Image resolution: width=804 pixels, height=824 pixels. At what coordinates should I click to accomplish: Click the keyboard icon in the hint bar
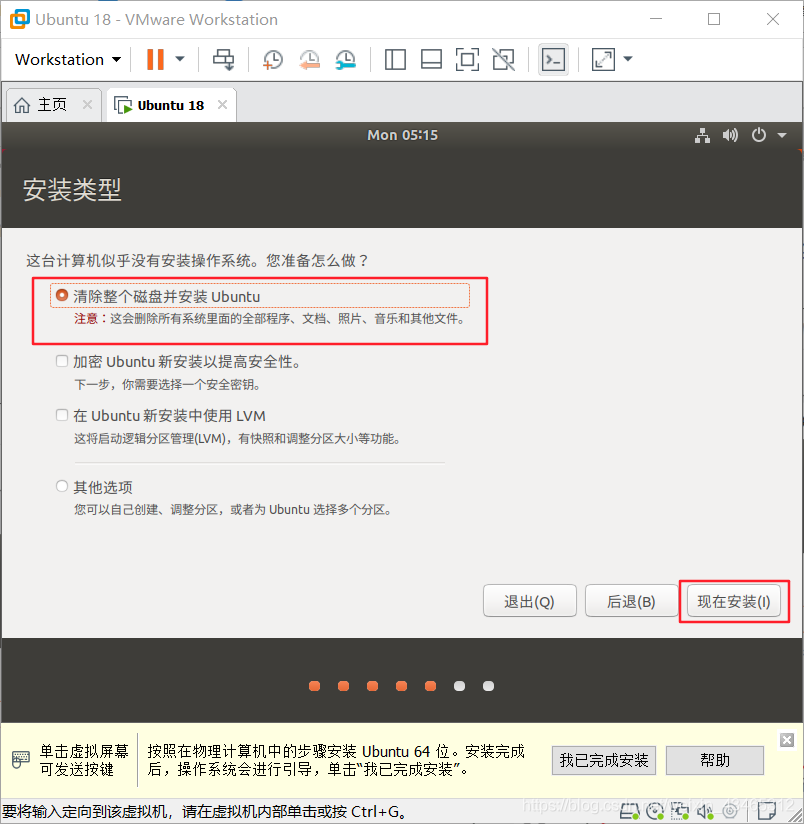21,759
